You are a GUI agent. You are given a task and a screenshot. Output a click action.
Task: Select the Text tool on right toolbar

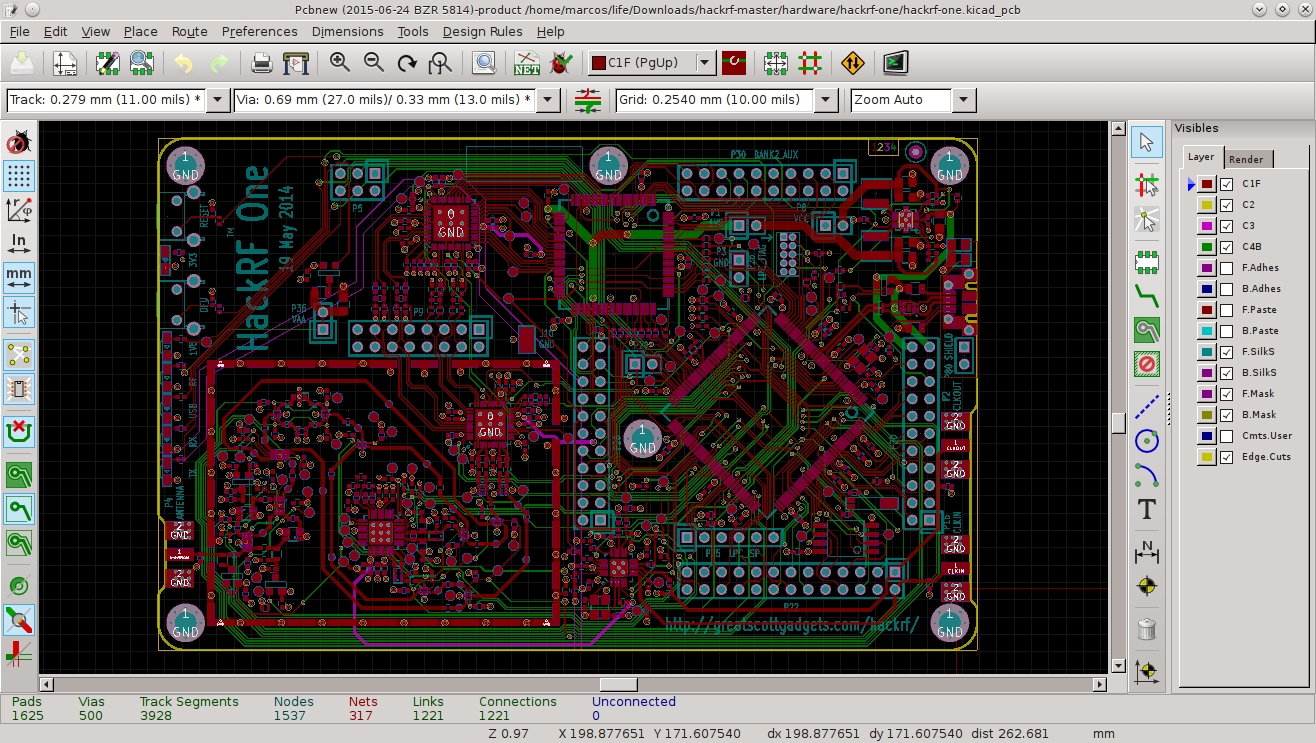(x=1147, y=511)
